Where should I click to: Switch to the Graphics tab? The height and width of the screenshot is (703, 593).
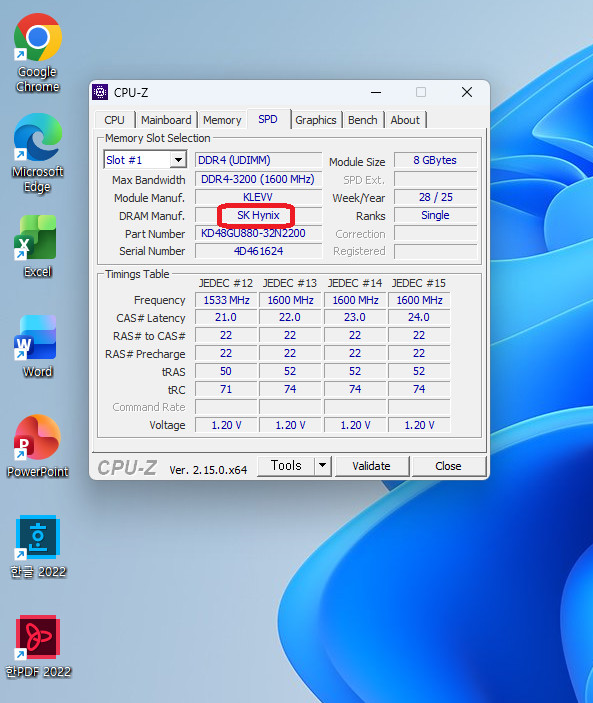pyautogui.click(x=316, y=120)
